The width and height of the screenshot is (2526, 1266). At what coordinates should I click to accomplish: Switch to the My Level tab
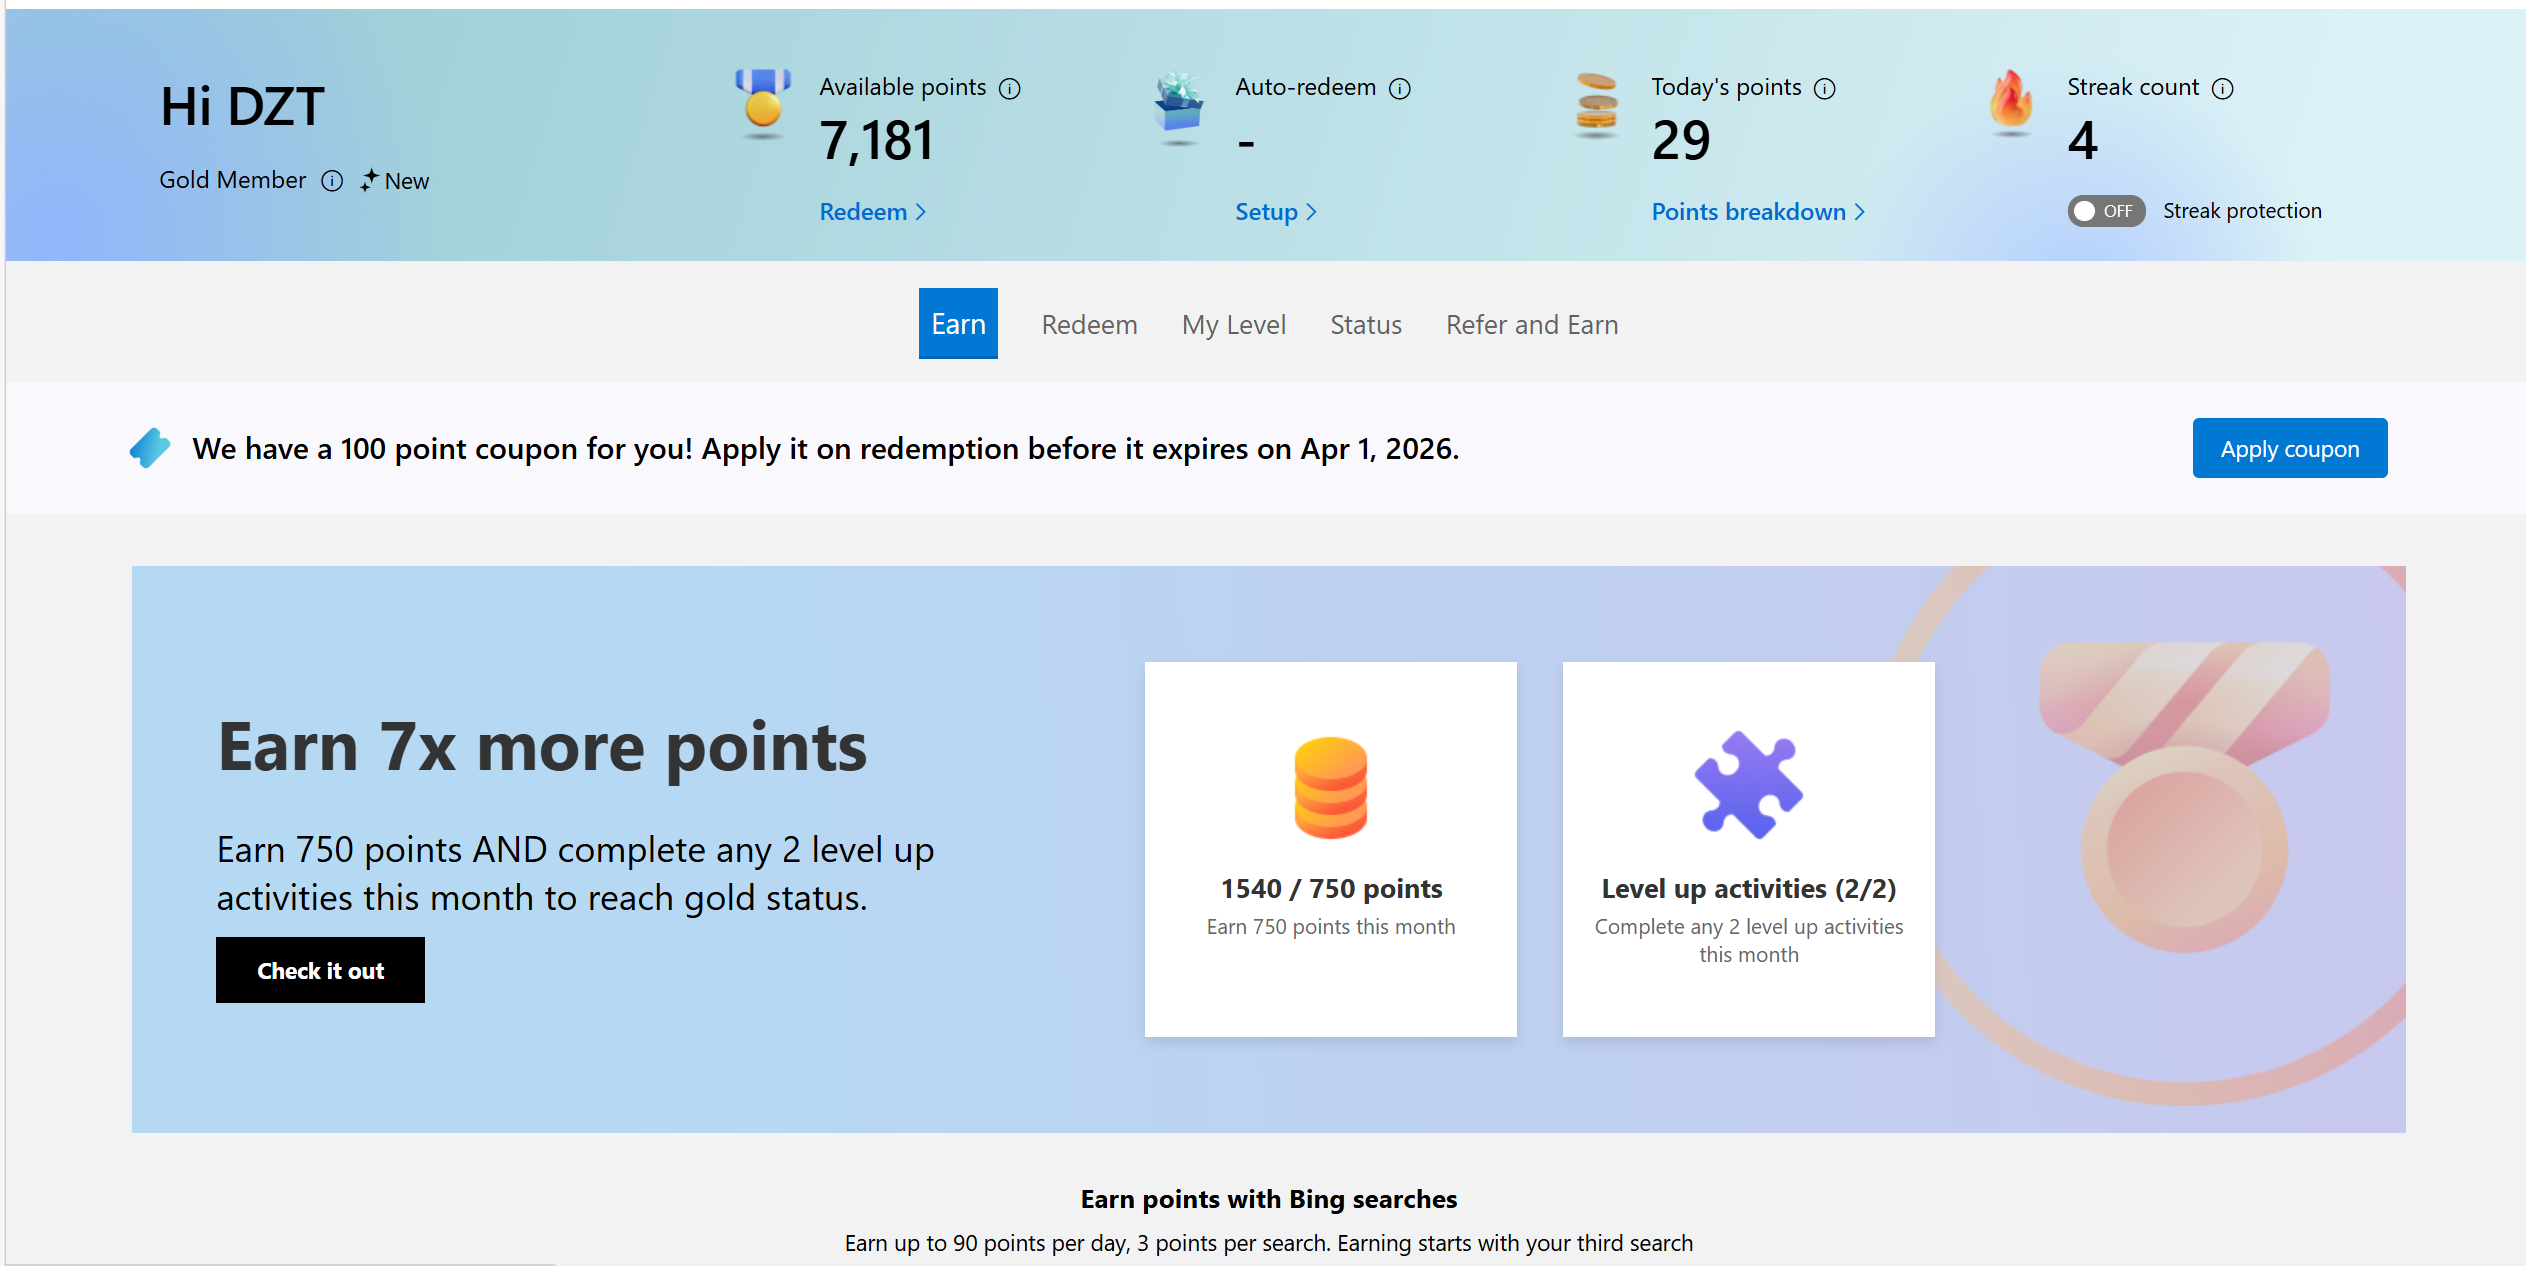click(x=1233, y=325)
